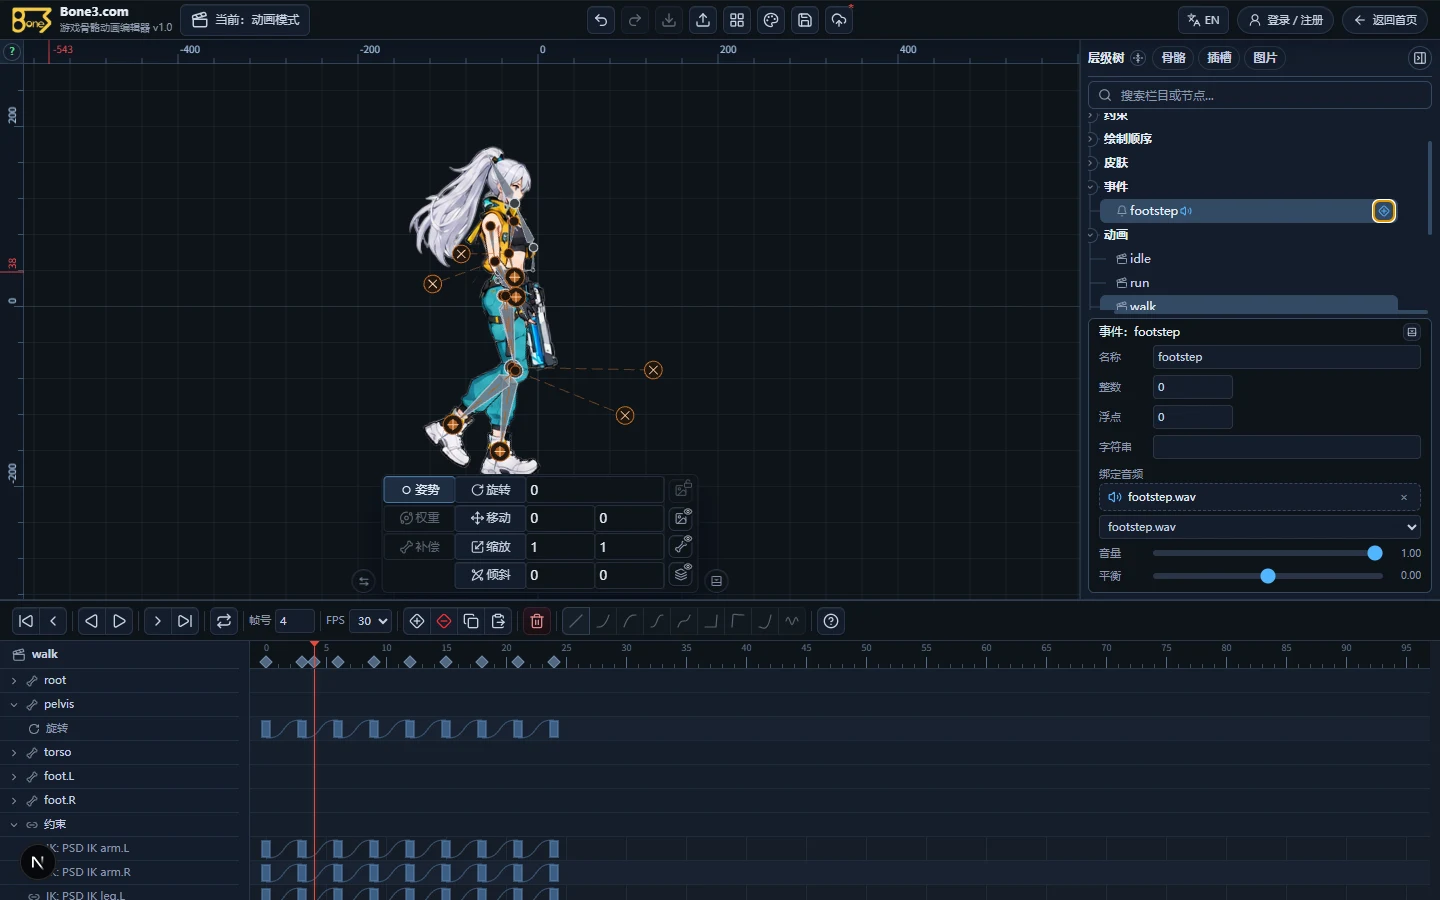The height and width of the screenshot is (900, 1440).
Task: Copy keyframes with the copy icon
Action: point(471,621)
